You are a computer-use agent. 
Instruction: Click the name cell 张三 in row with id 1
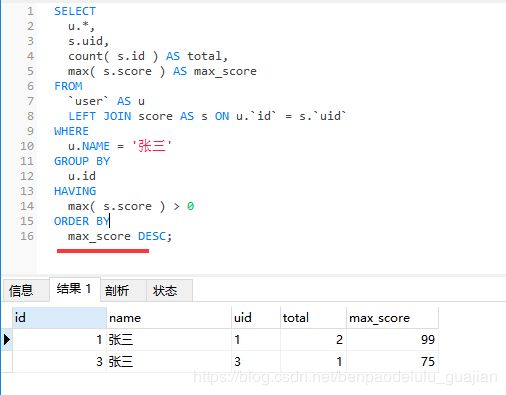[x=169, y=340]
